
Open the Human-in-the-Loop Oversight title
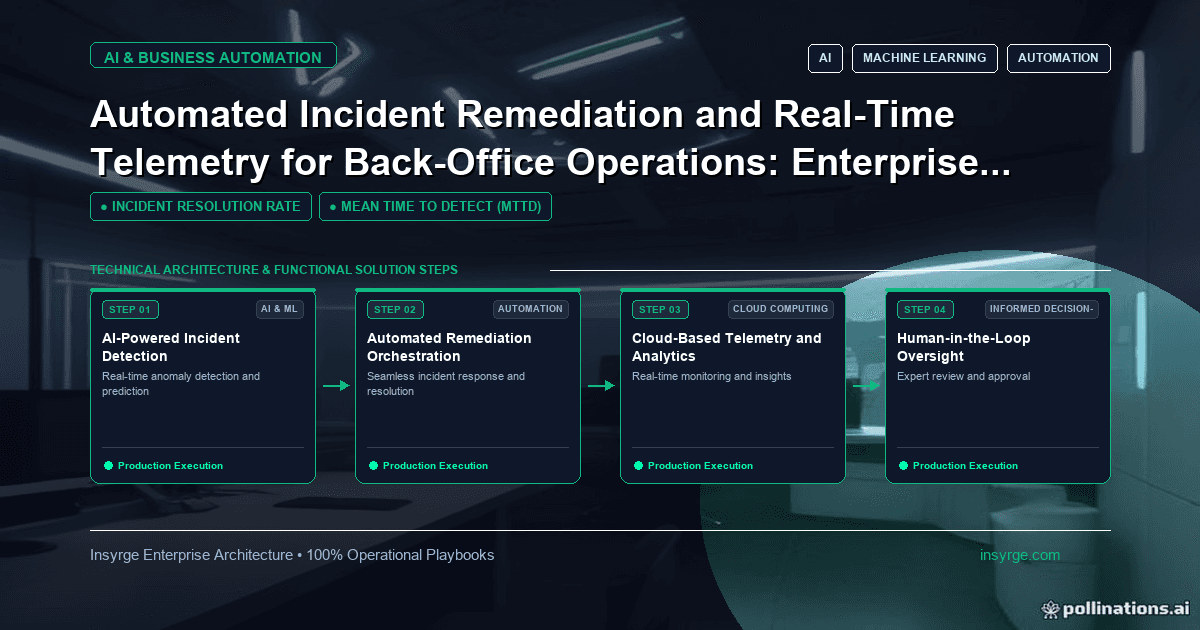pos(963,347)
